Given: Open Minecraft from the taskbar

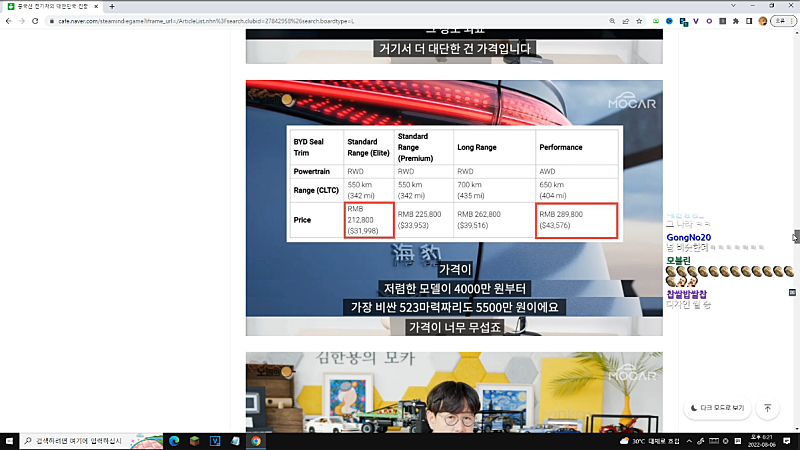Looking at the screenshot, I should coord(194,441).
